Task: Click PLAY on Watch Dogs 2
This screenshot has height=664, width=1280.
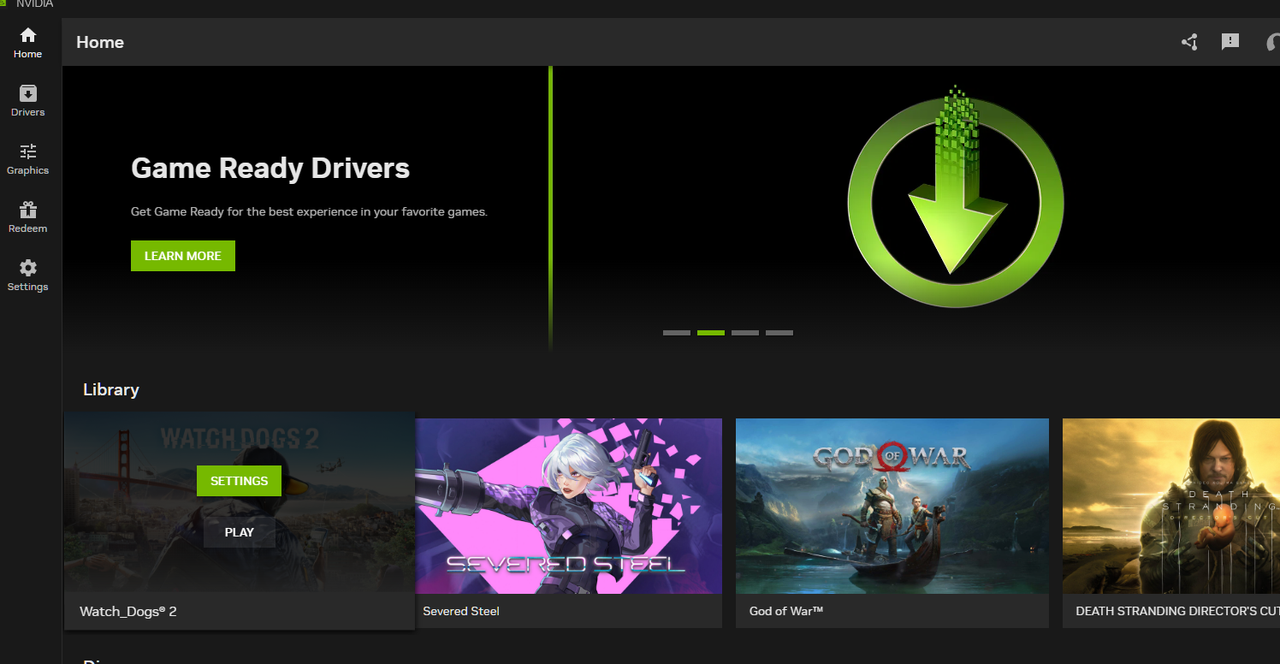Action: [239, 532]
